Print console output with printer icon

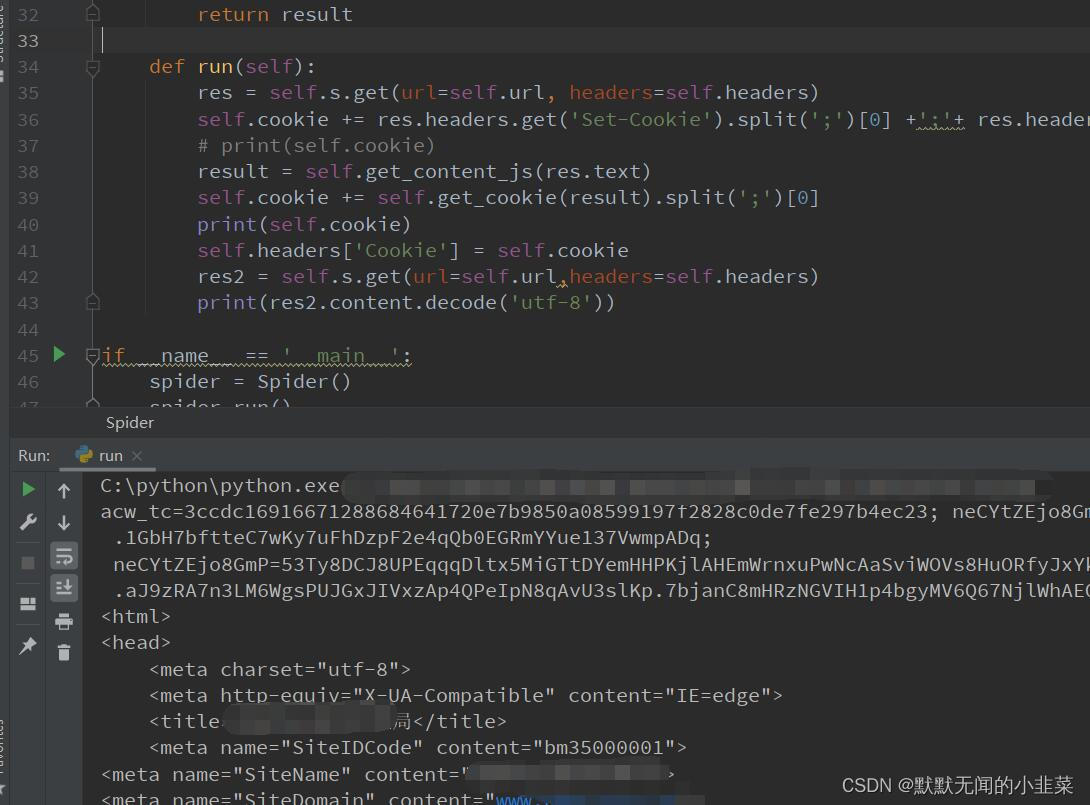pos(64,621)
